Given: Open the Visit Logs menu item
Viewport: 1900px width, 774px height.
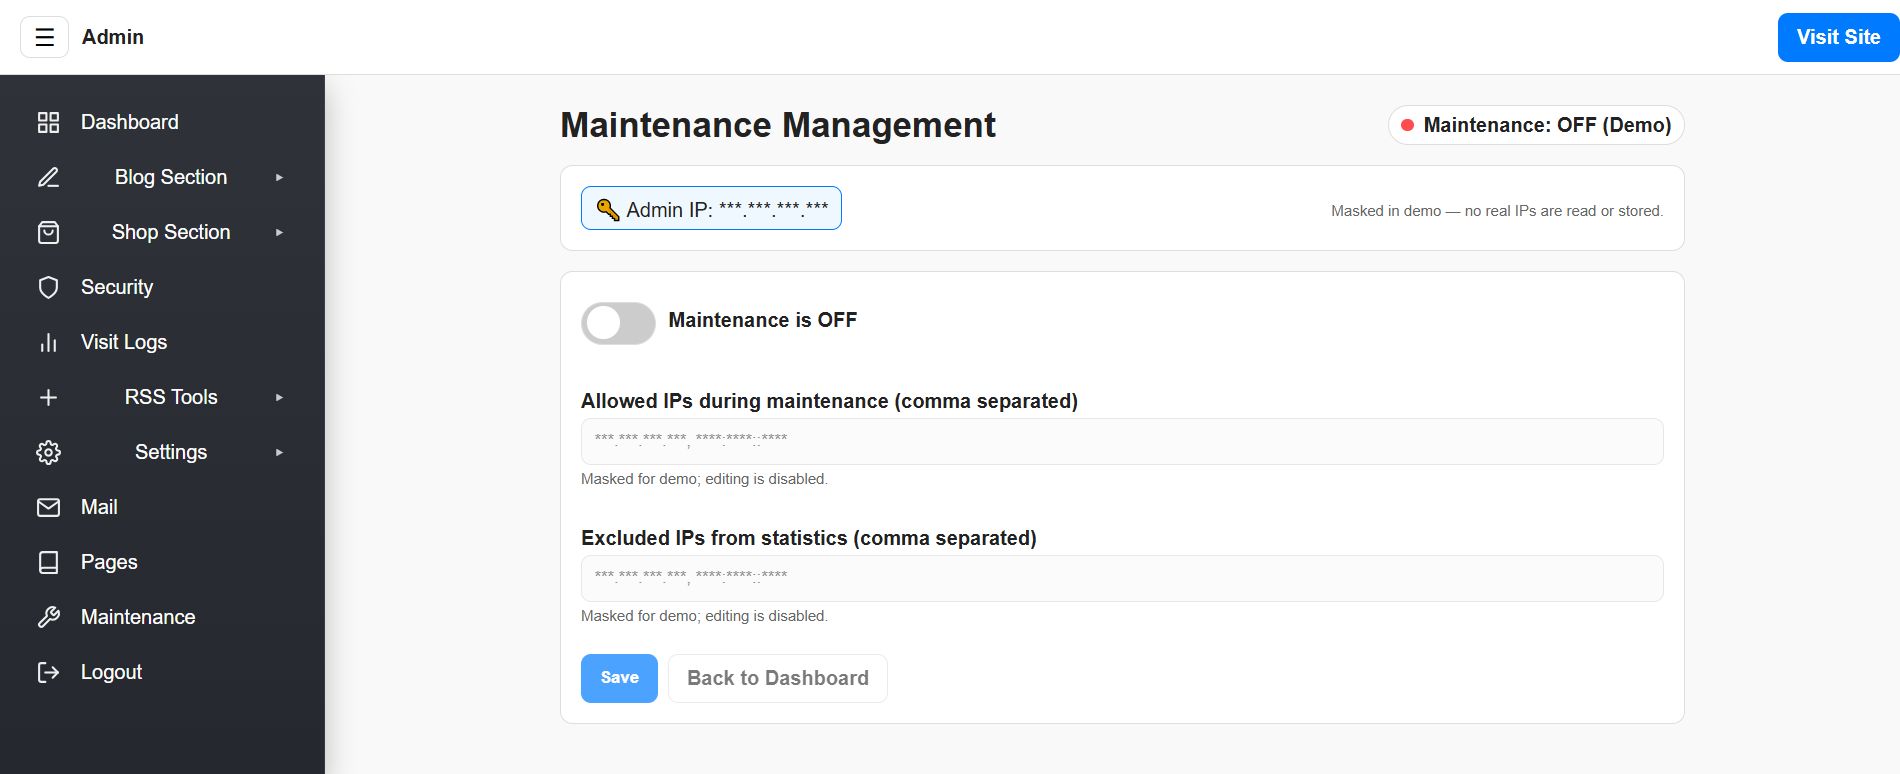Looking at the screenshot, I should (124, 342).
